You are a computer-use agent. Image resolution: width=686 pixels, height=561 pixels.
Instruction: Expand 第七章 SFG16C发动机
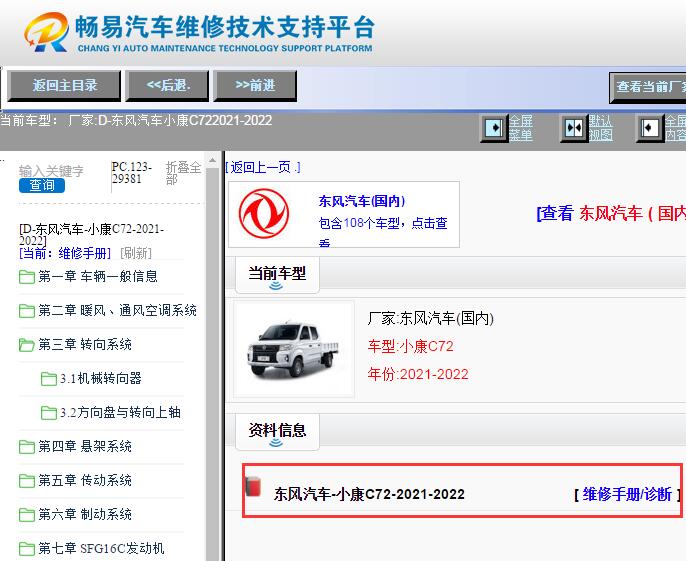pyautogui.click(x=101, y=548)
